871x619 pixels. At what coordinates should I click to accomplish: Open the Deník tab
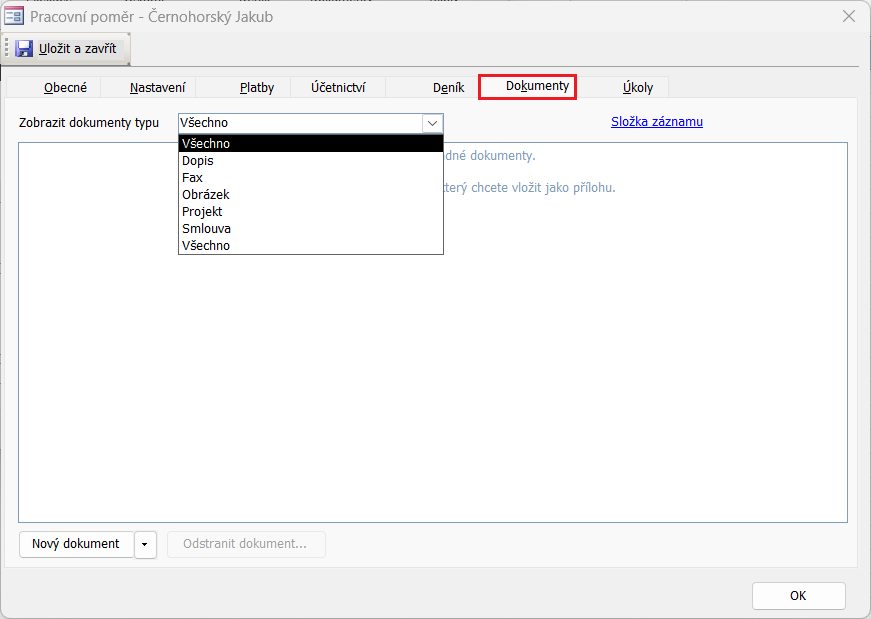448,87
